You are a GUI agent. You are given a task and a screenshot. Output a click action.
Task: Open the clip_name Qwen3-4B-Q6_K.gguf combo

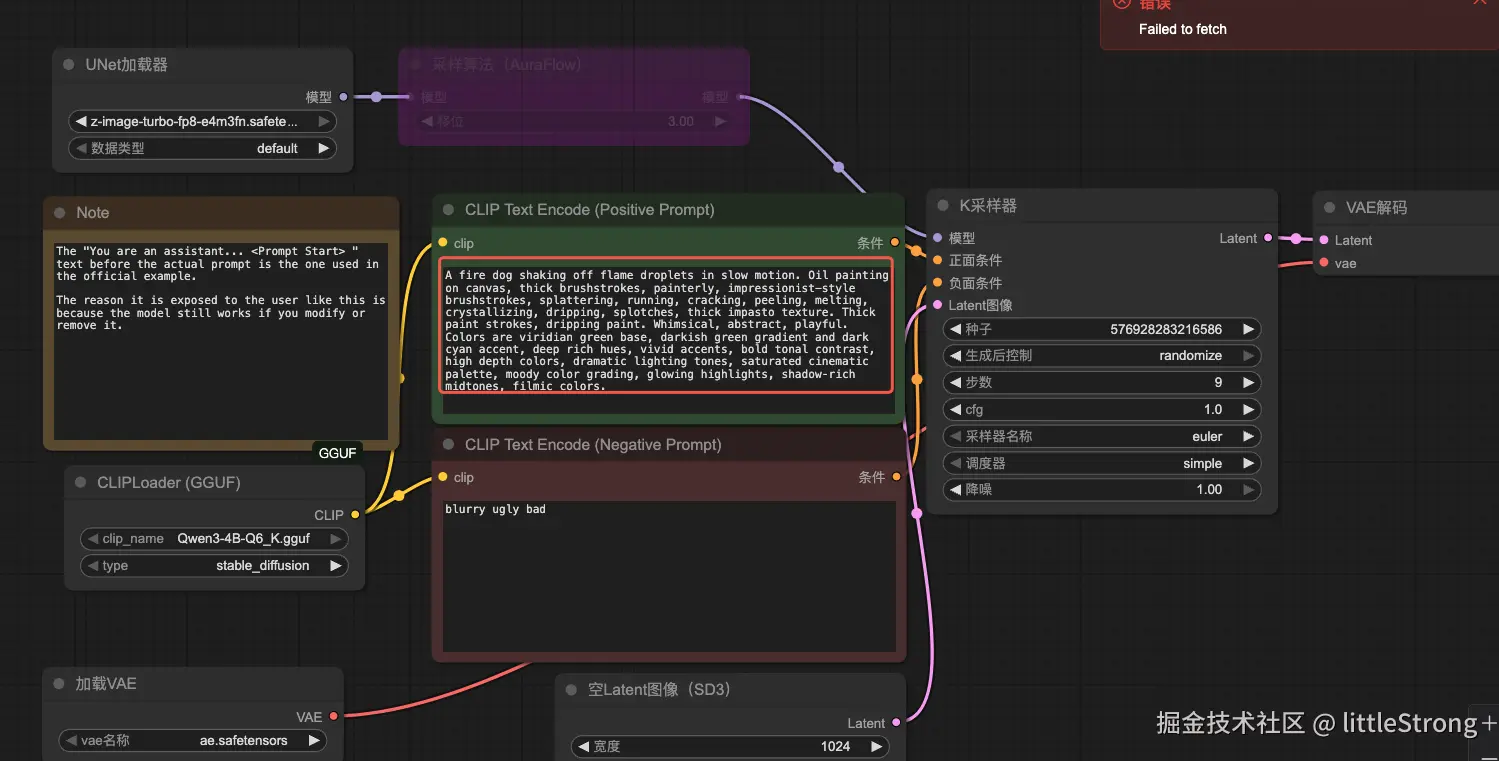214,538
